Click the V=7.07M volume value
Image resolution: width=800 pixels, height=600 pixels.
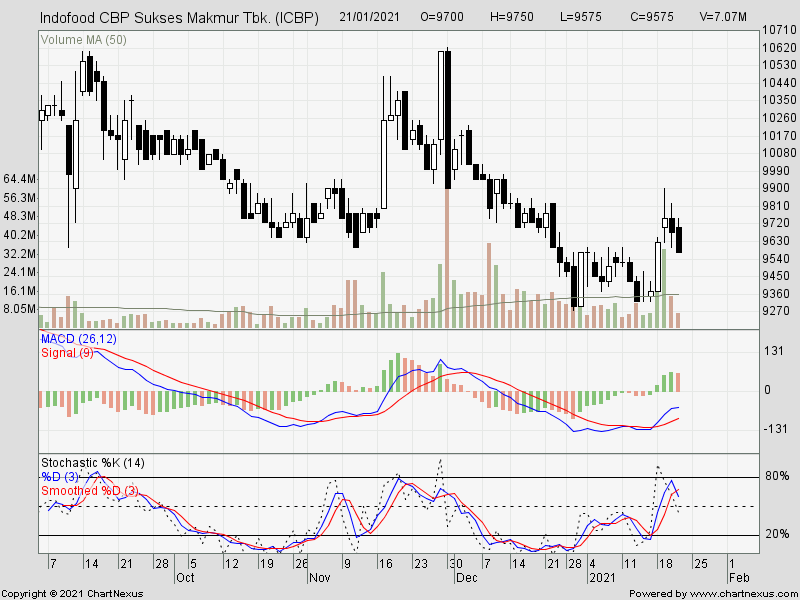(x=723, y=17)
